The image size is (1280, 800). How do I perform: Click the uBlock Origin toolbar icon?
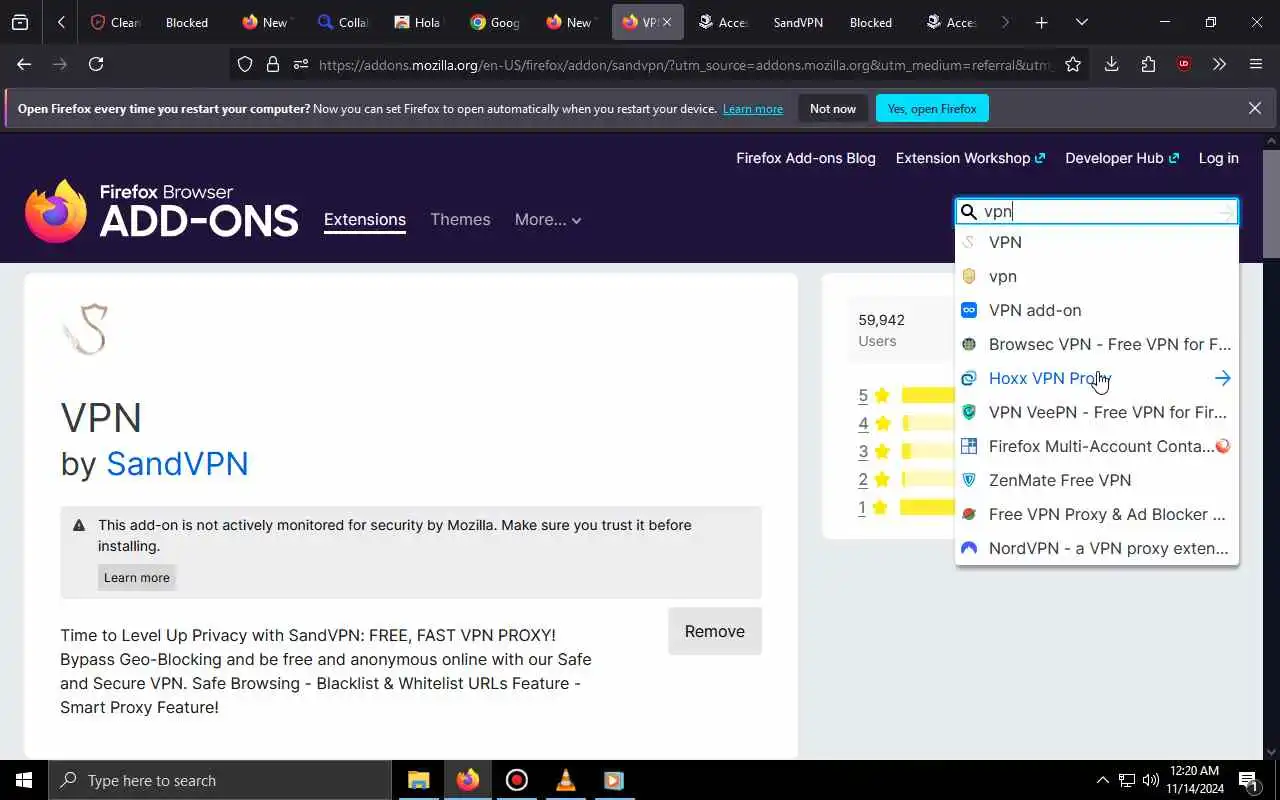1184,64
